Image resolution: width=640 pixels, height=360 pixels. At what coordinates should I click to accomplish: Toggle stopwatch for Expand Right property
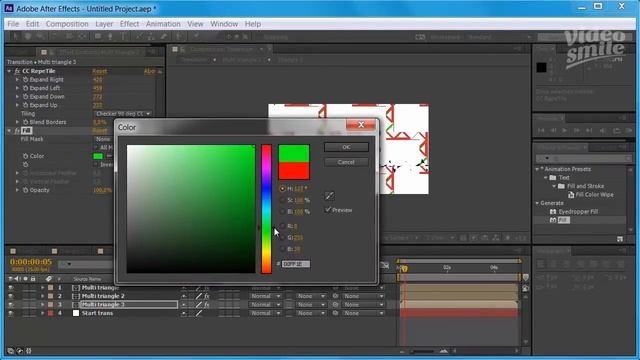click(x=25, y=80)
